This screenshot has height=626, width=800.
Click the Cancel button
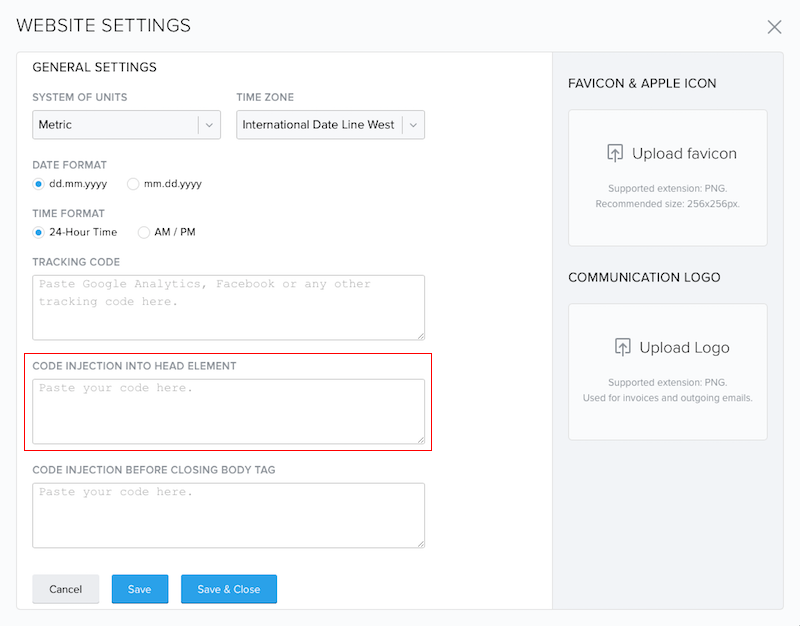pyautogui.click(x=65, y=589)
